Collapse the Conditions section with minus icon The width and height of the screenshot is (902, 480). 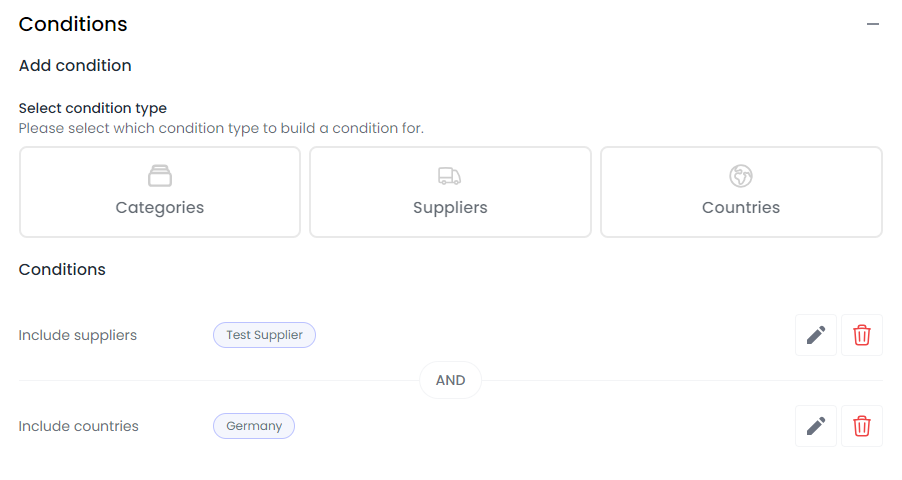tap(873, 24)
